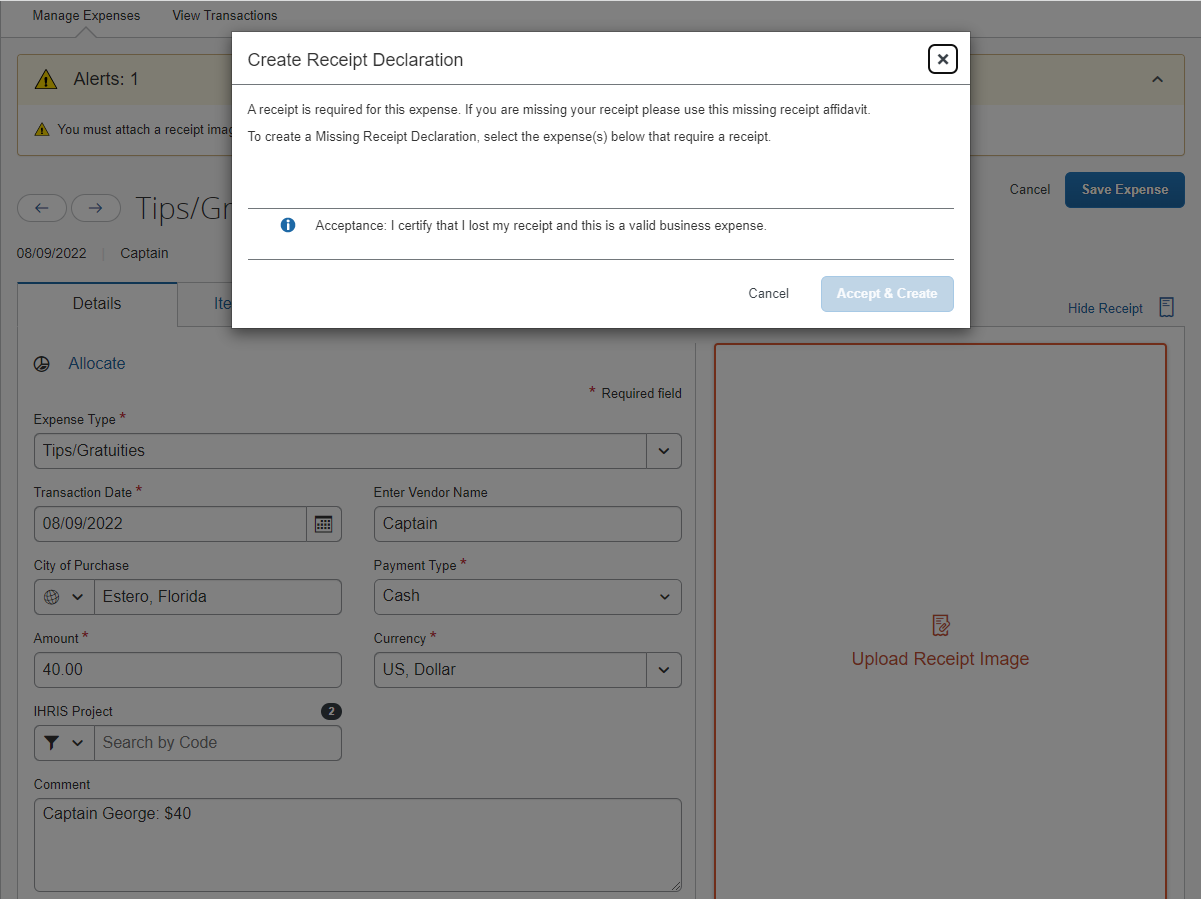Select the Details tab

click(x=97, y=304)
